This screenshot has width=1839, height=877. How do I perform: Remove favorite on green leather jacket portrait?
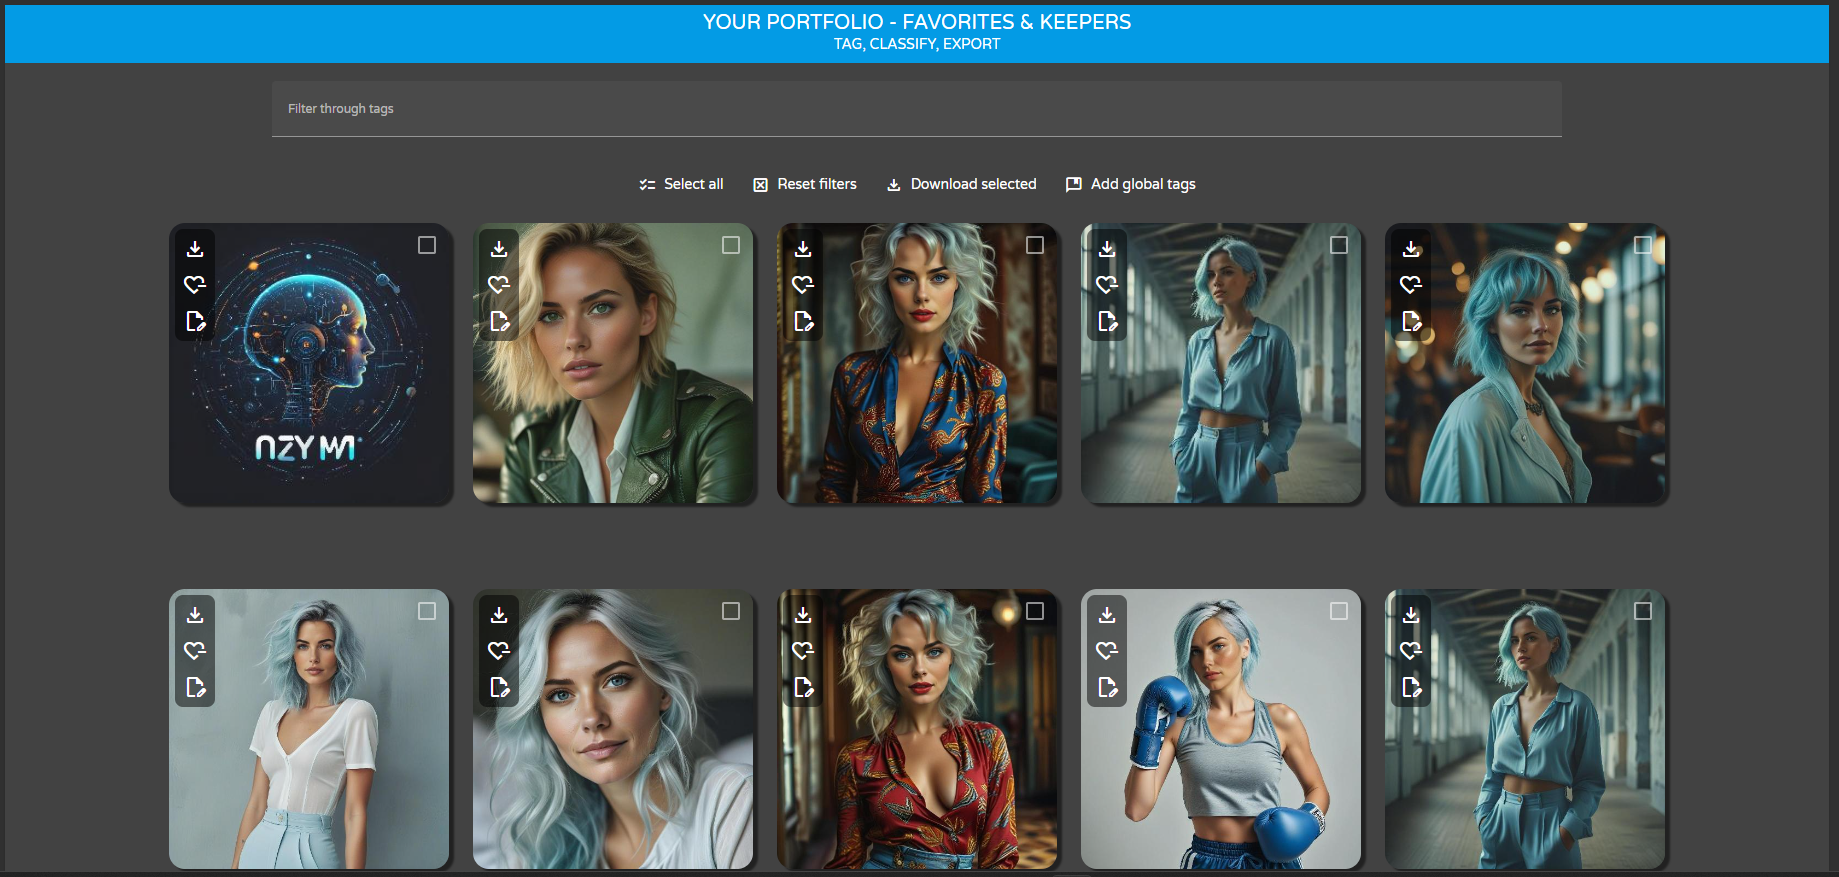click(499, 285)
